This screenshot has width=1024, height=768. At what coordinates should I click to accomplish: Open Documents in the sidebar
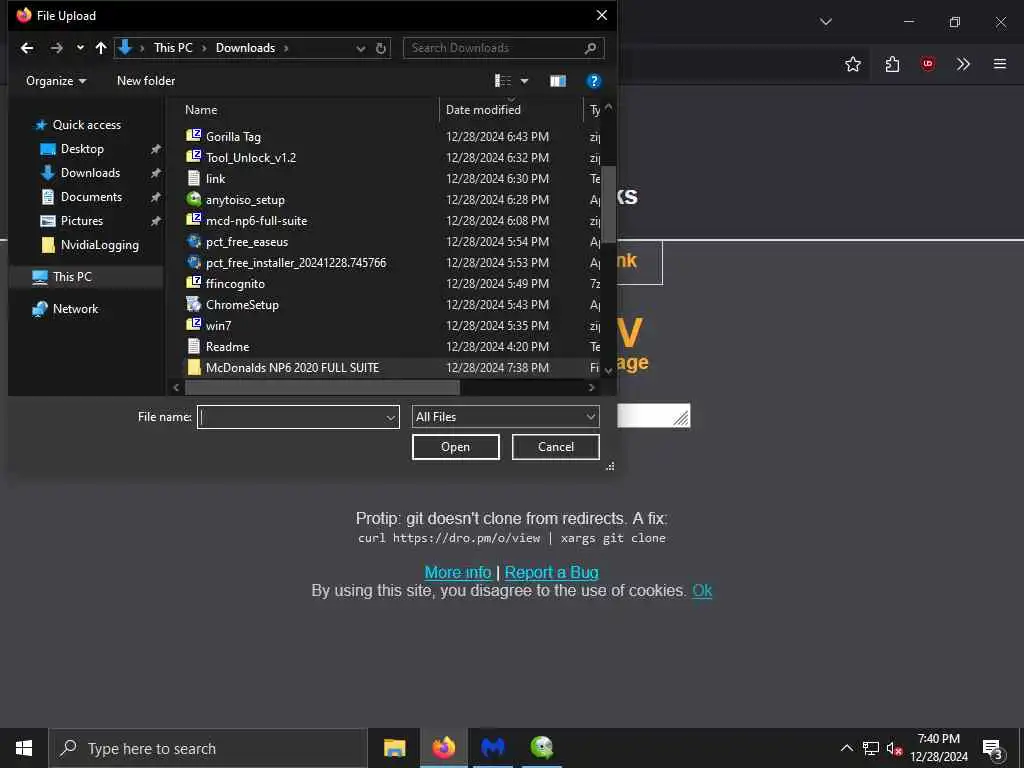pos(91,197)
